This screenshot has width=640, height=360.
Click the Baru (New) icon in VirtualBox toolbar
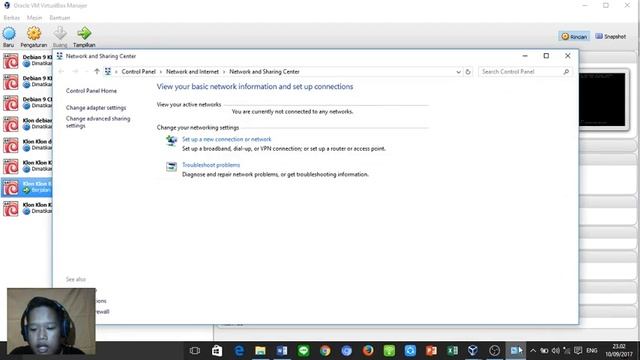pyautogui.click(x=9, y=33)
